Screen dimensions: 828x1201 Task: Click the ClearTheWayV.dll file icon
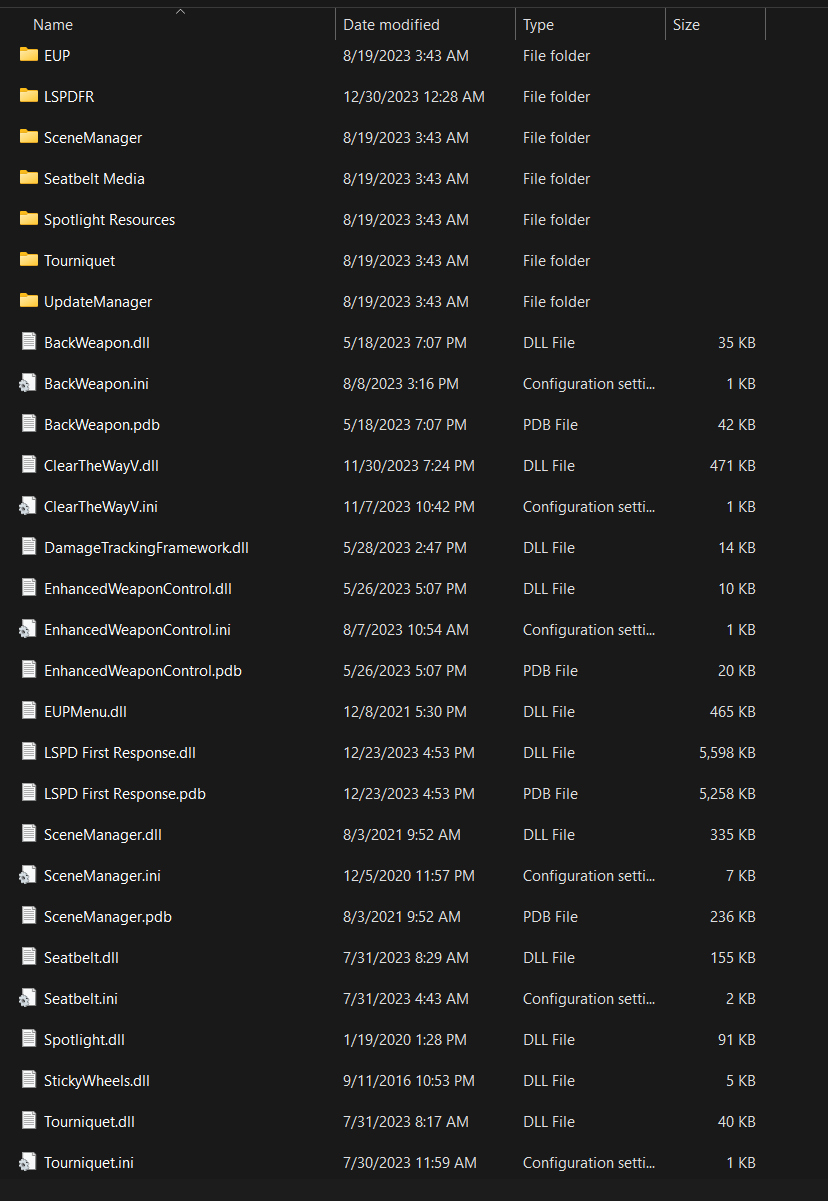tap(28, 465)
